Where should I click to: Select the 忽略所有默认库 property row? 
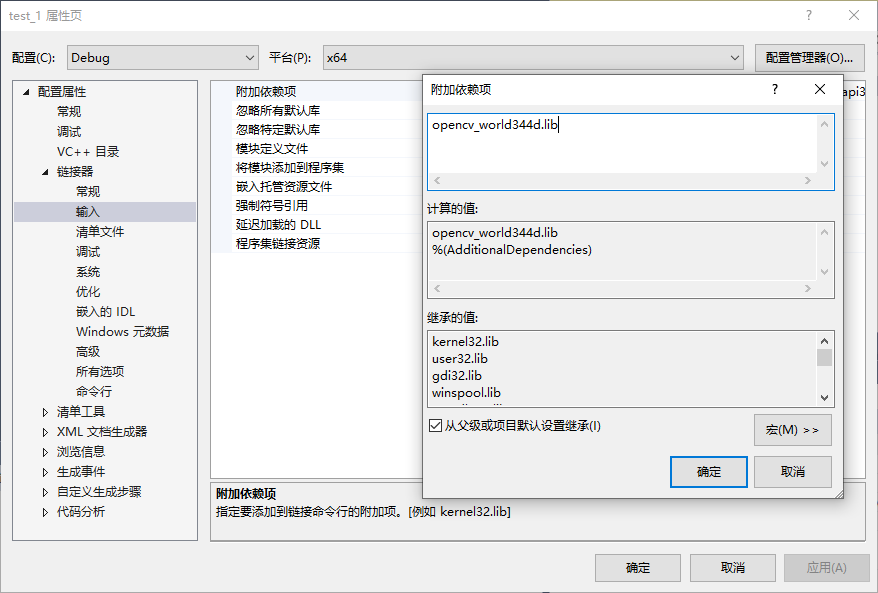tap(278, 111)
